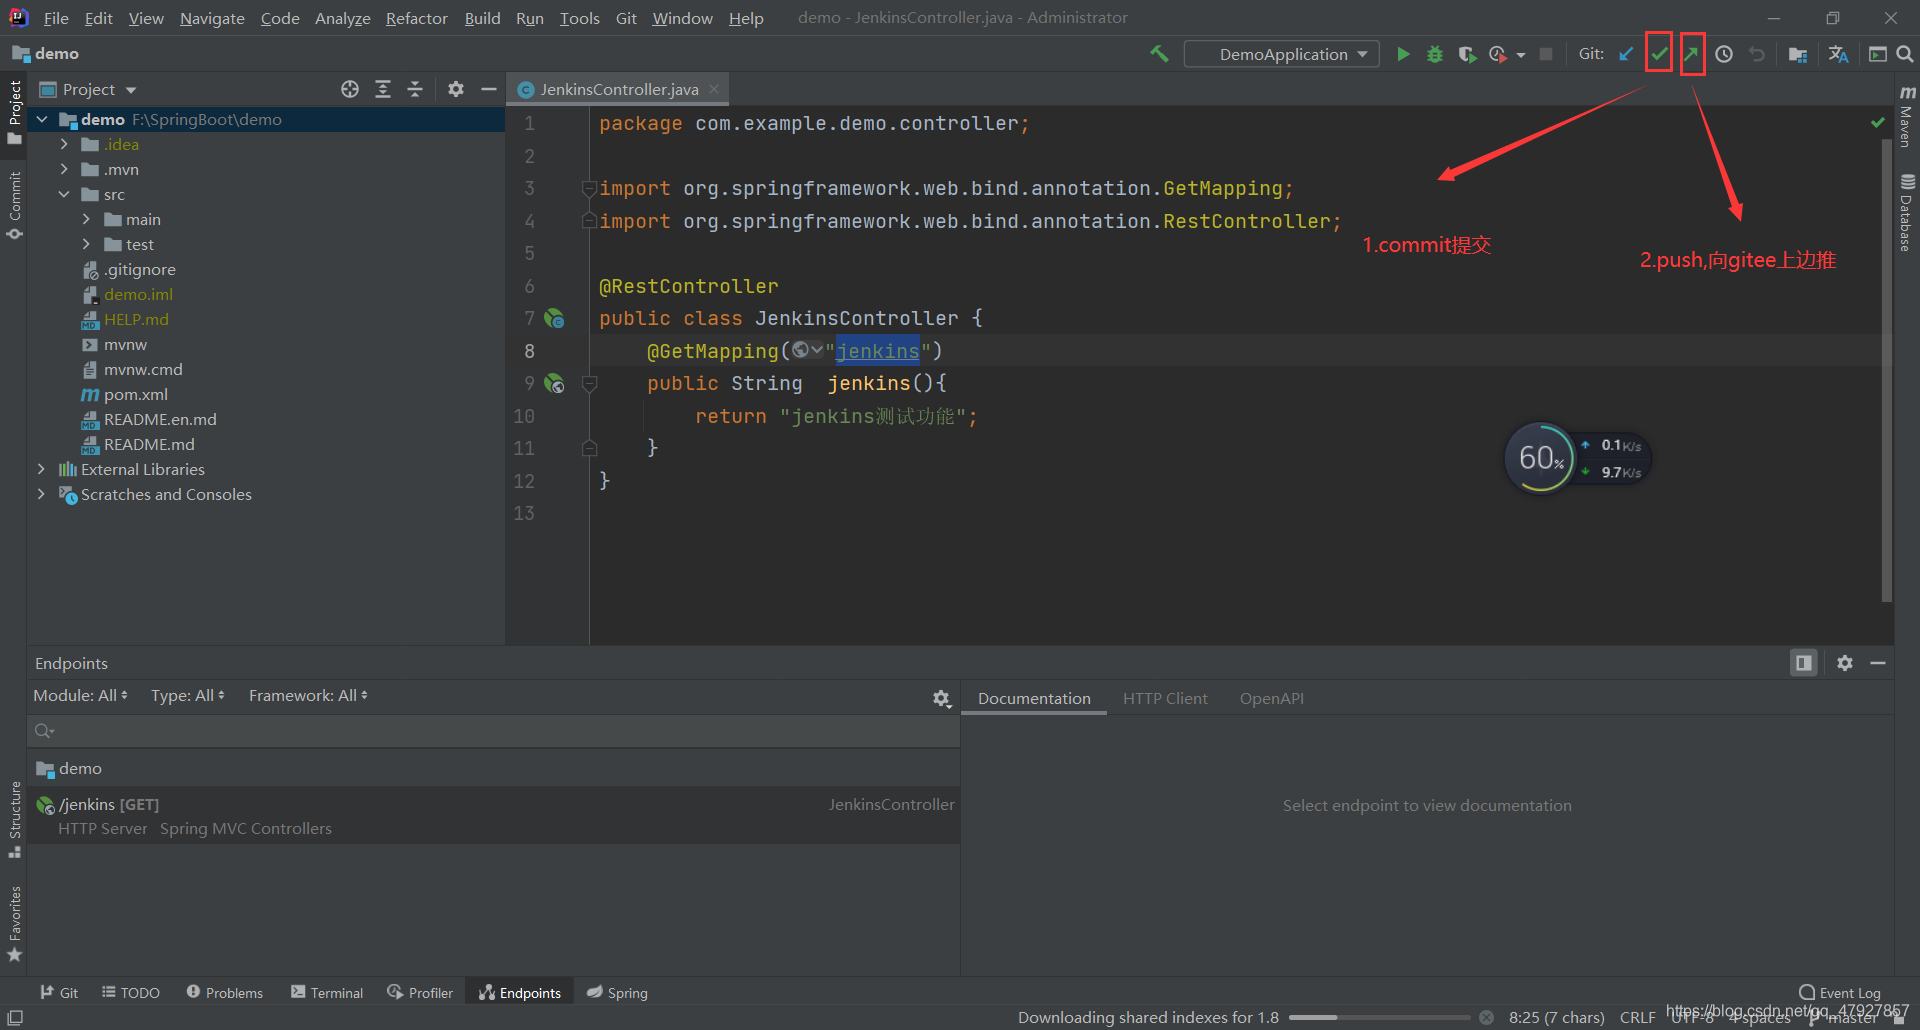This screenshot has width=1920, height=1030.
Task: Toggle Endpoints details side panel layout
Action: click(x=1804, y=663)
